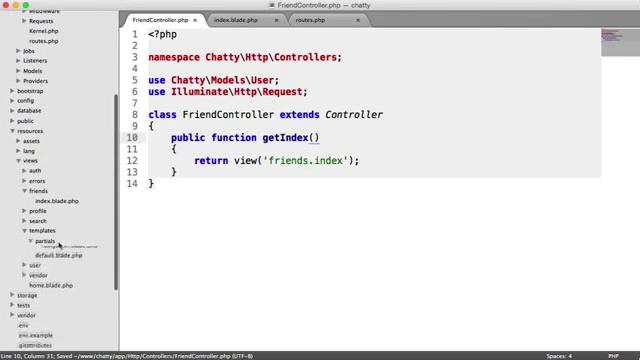Screen dimensions: 640x360
Task: Collapse the templates folder arrow
Action: pos(24,231)
